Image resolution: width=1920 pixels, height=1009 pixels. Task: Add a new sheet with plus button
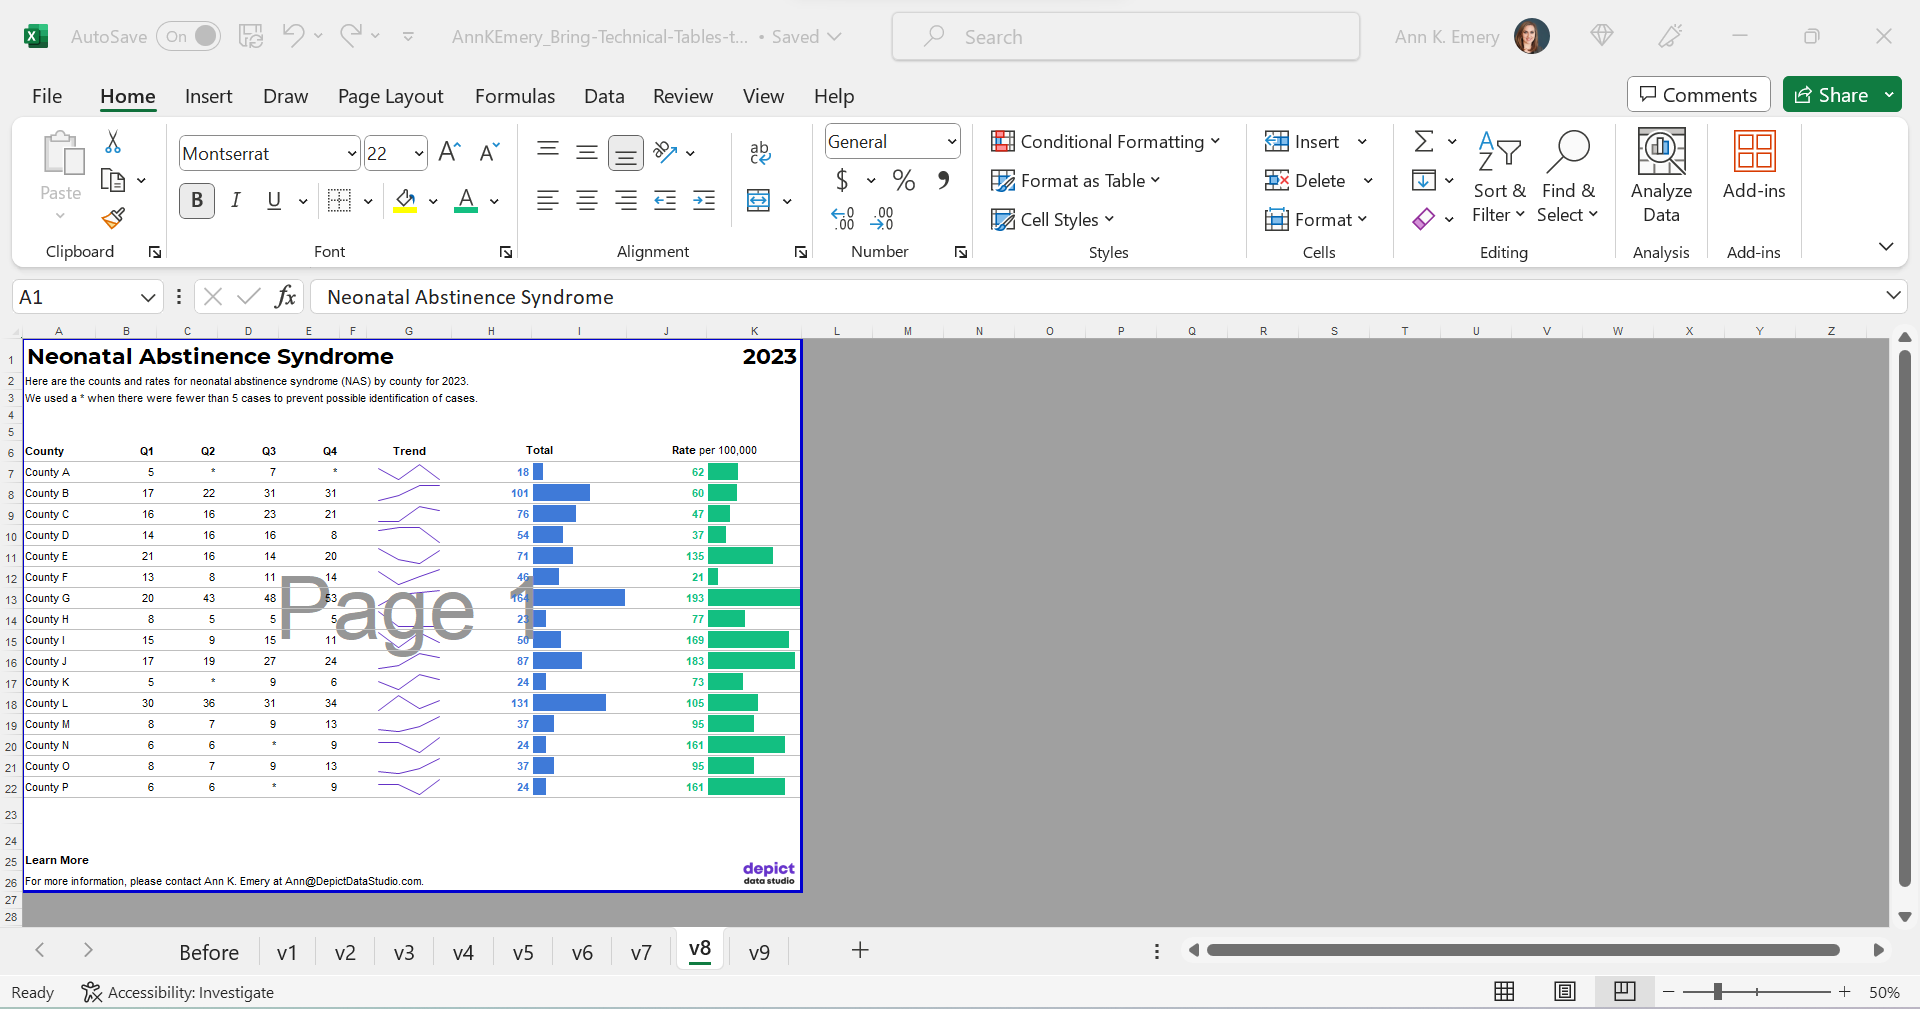point(859,950)
